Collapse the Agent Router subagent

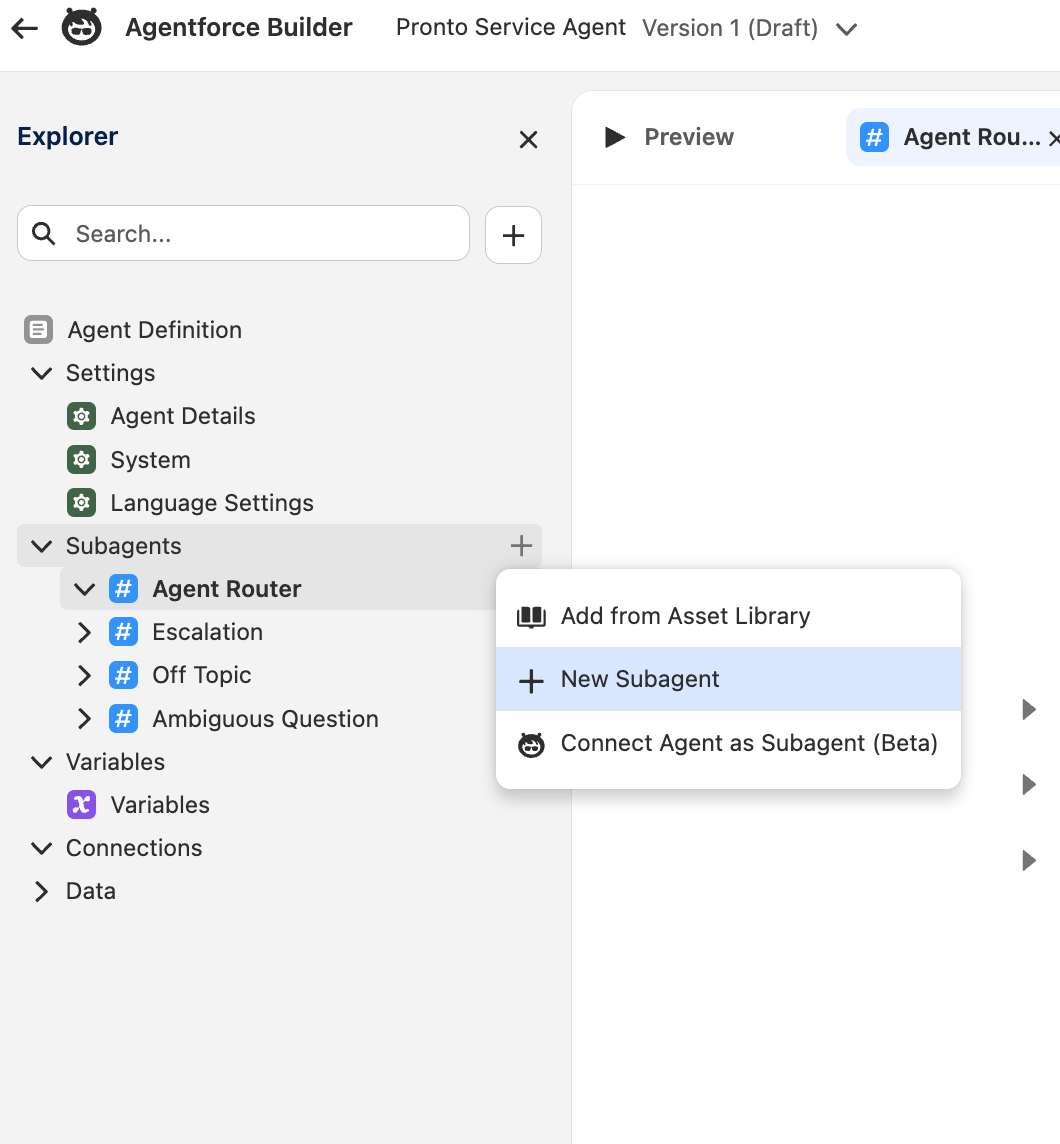[x=85, y=589]
